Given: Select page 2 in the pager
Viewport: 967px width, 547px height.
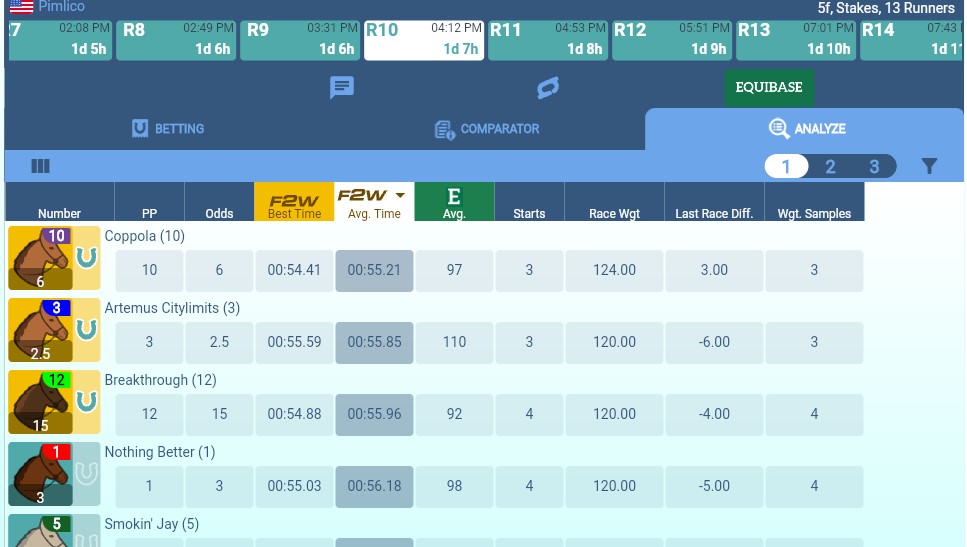Looking at the screenshot, I should click(830, 167).
